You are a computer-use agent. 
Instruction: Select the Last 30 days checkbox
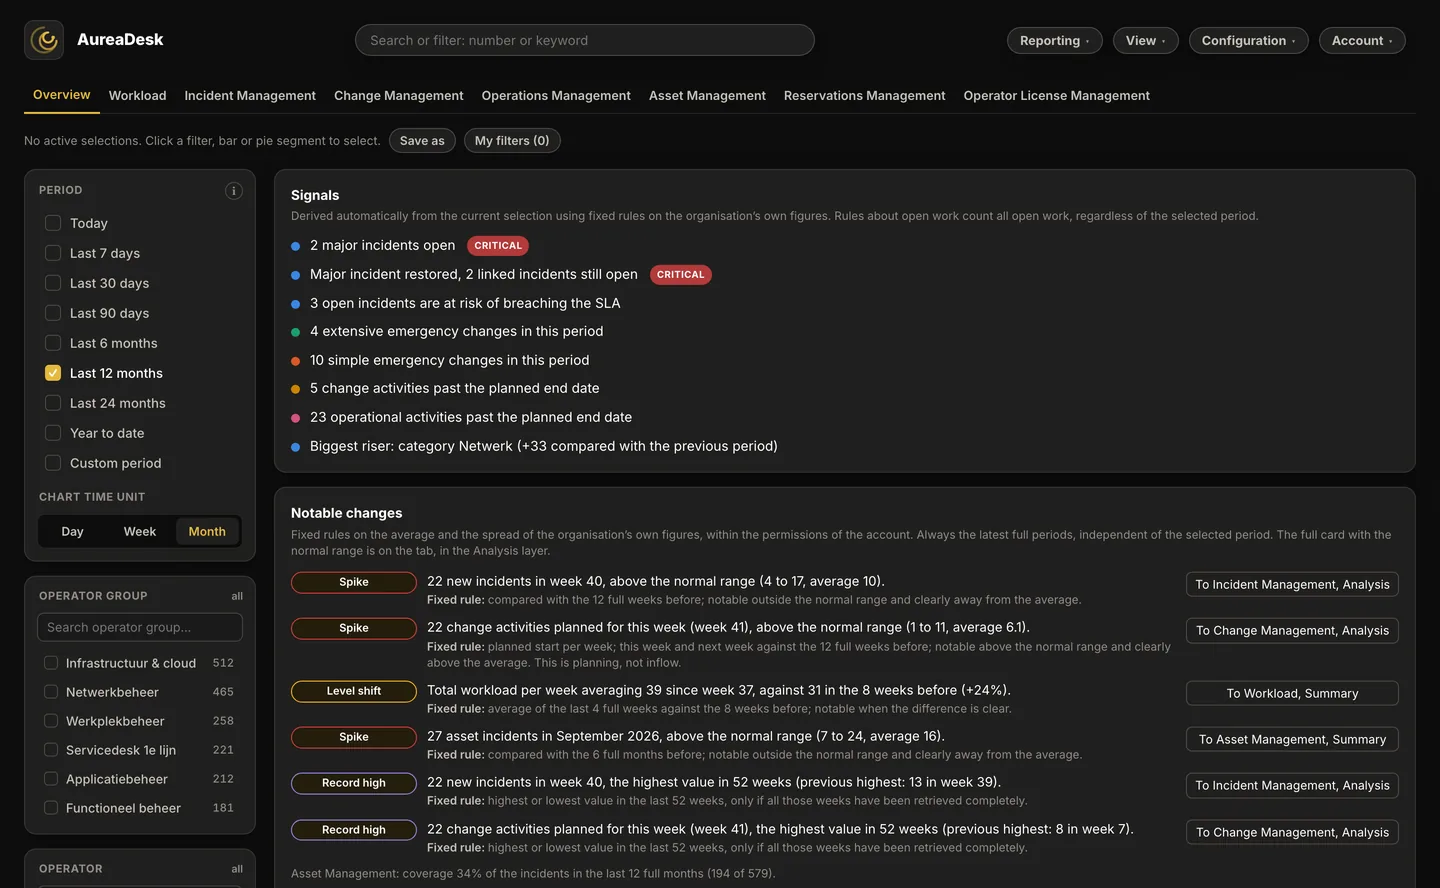click(x=53, y=283)
